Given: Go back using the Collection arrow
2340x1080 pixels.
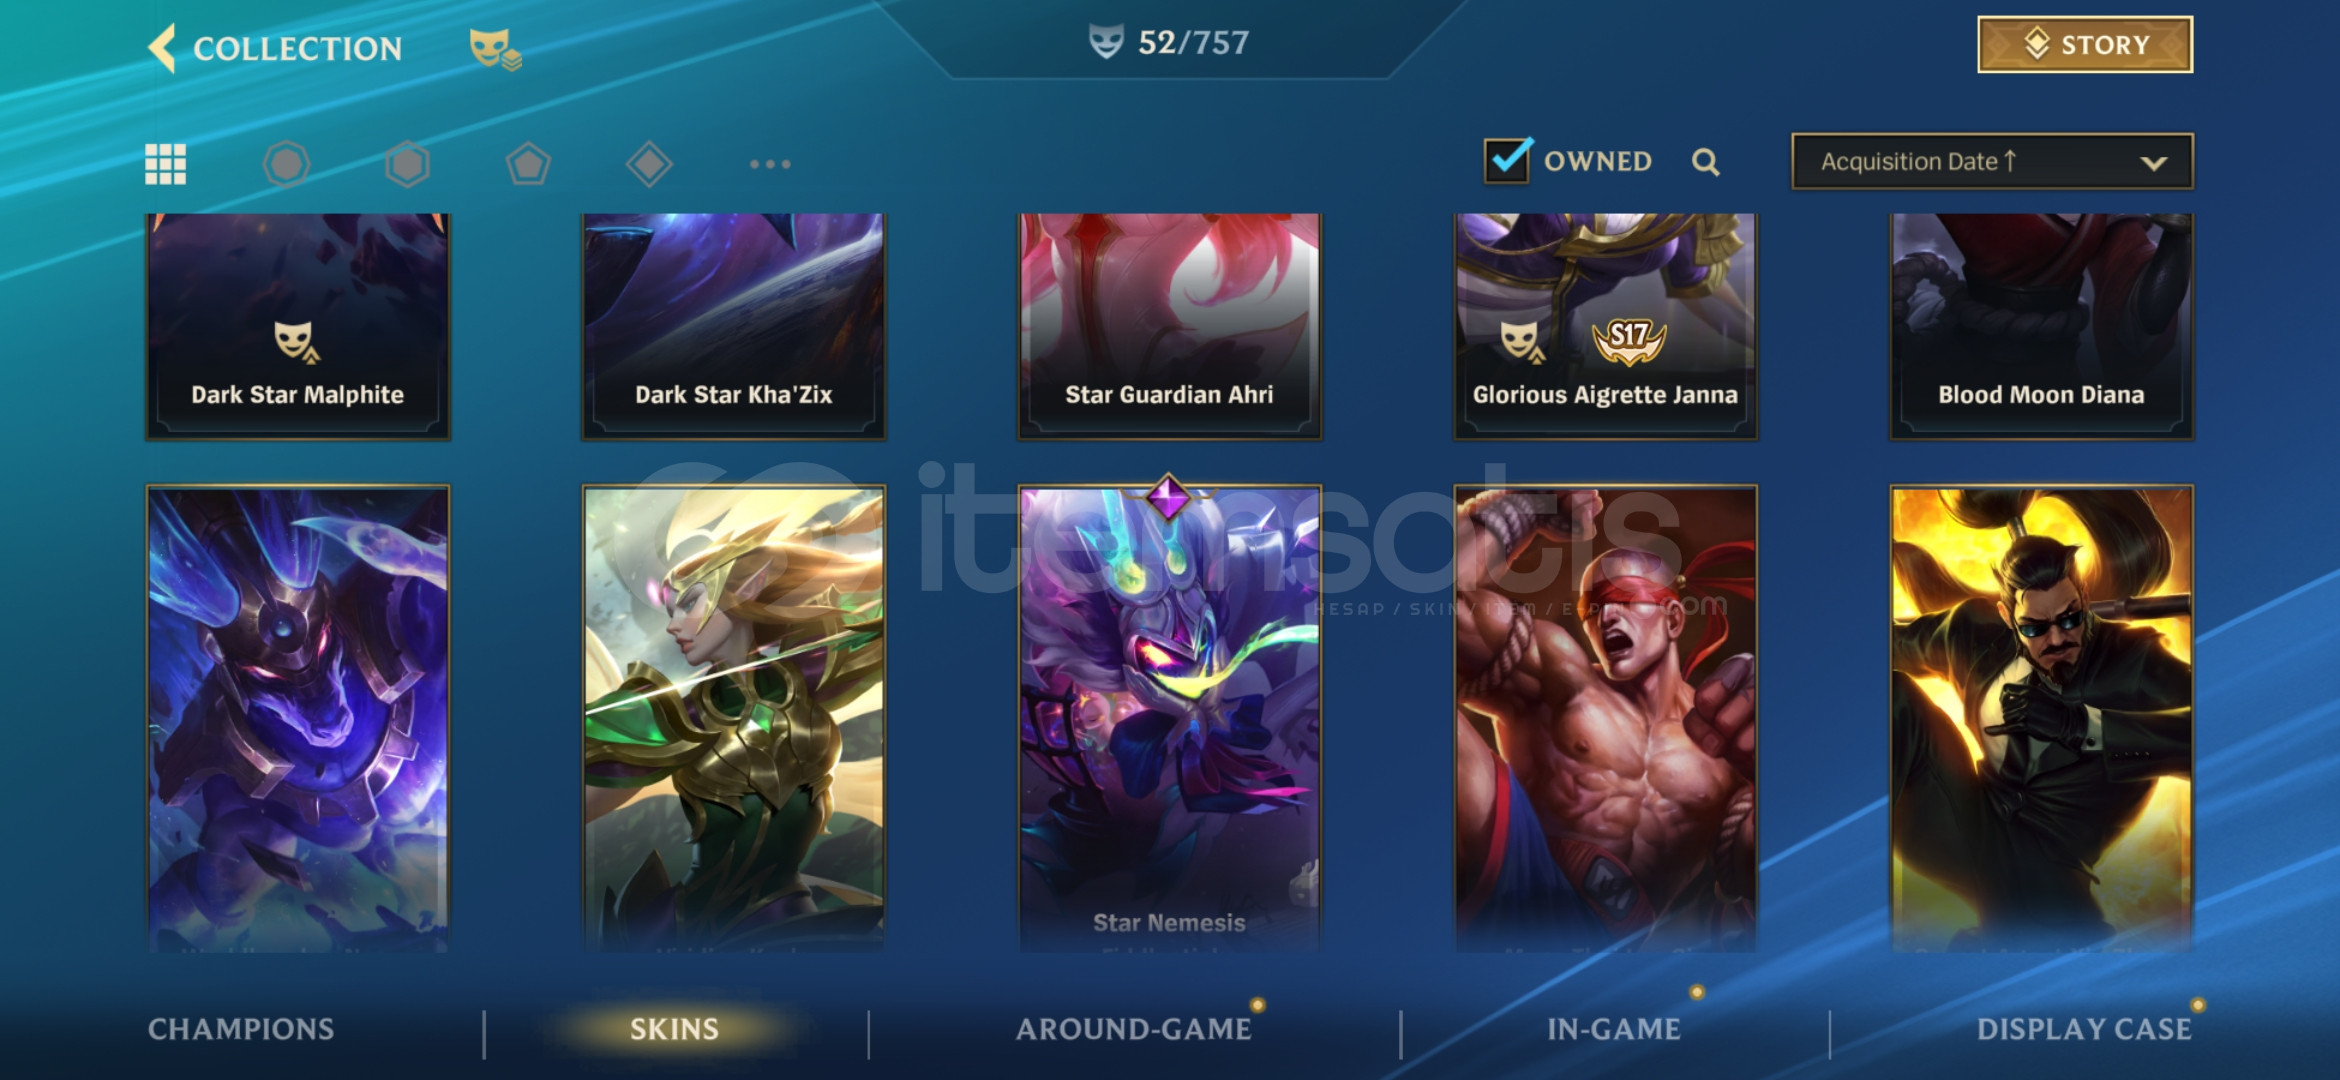Looking at the screenshot, I should pyautogui.click(x=162, y=48).
